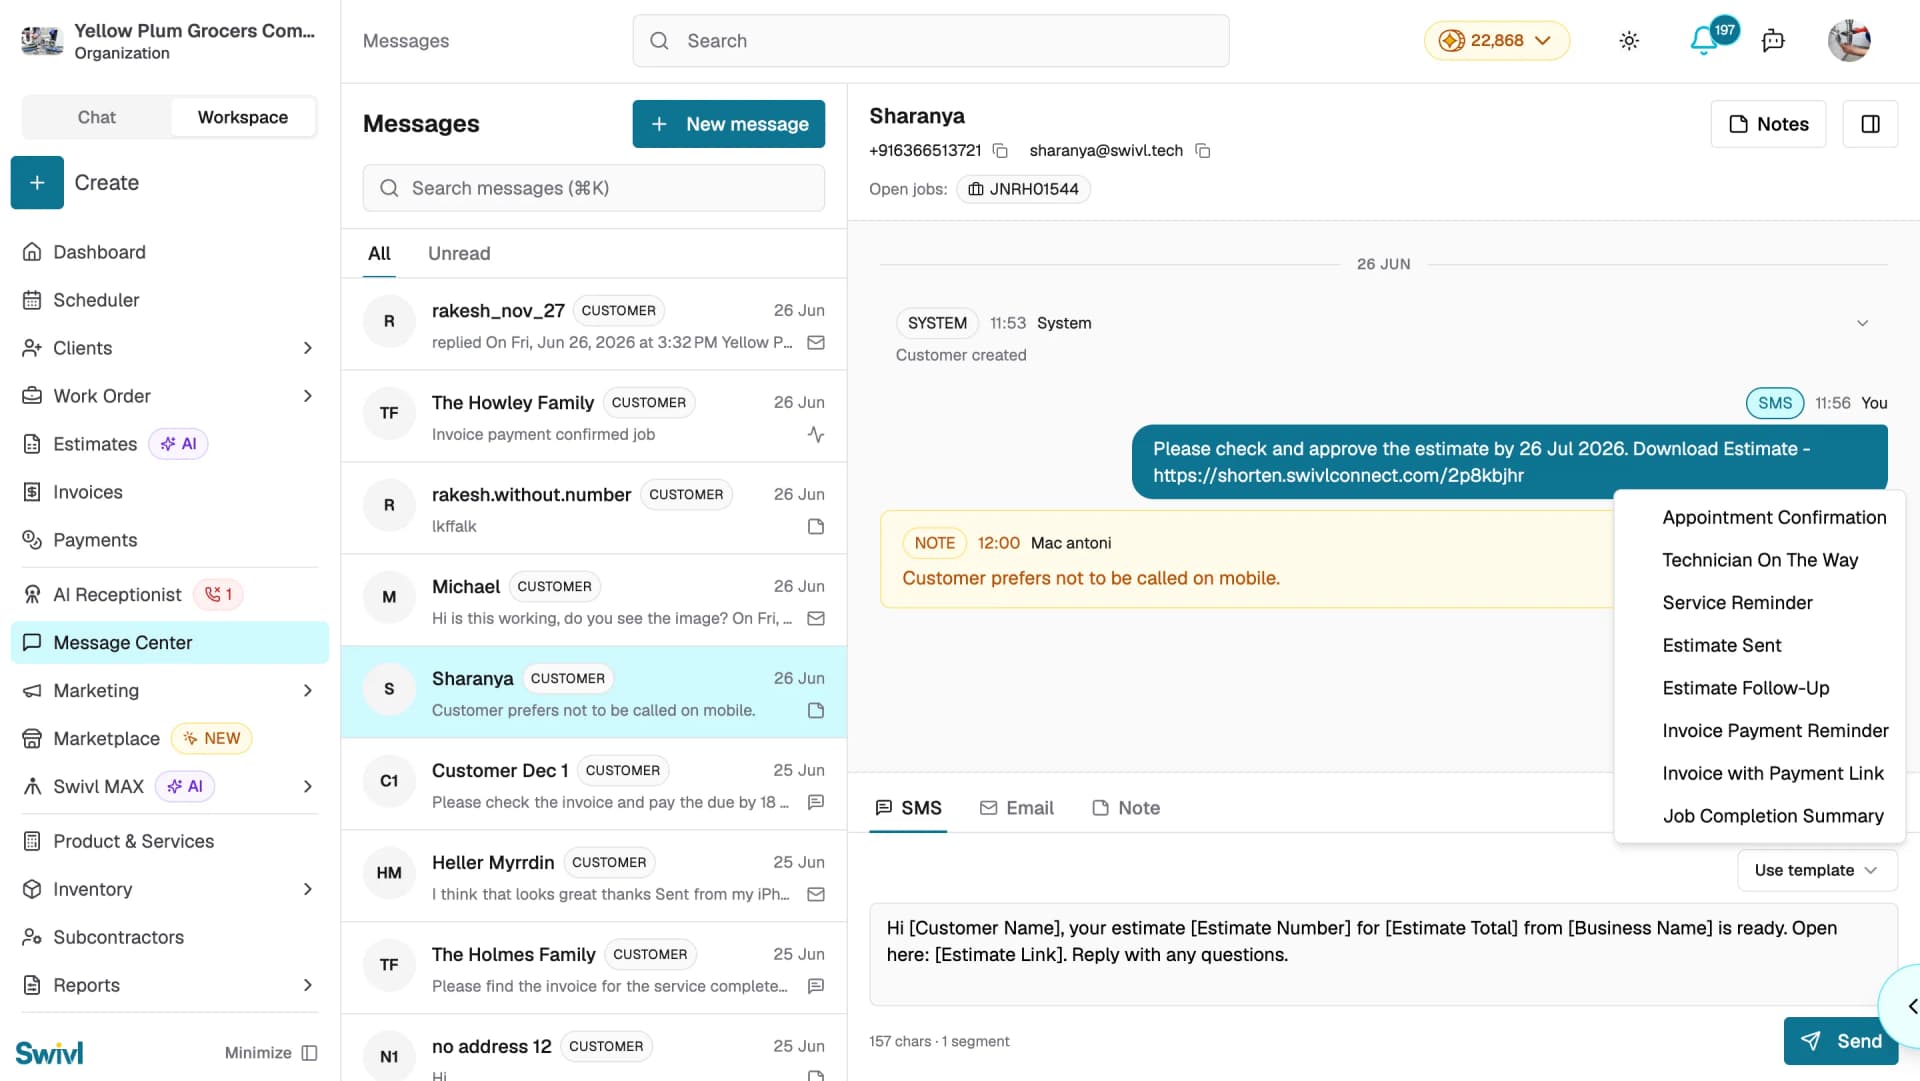The height and width of the screenshot is (1081, 1920).
Task: Open Use template dropdown
Action: coord(1816,871)
